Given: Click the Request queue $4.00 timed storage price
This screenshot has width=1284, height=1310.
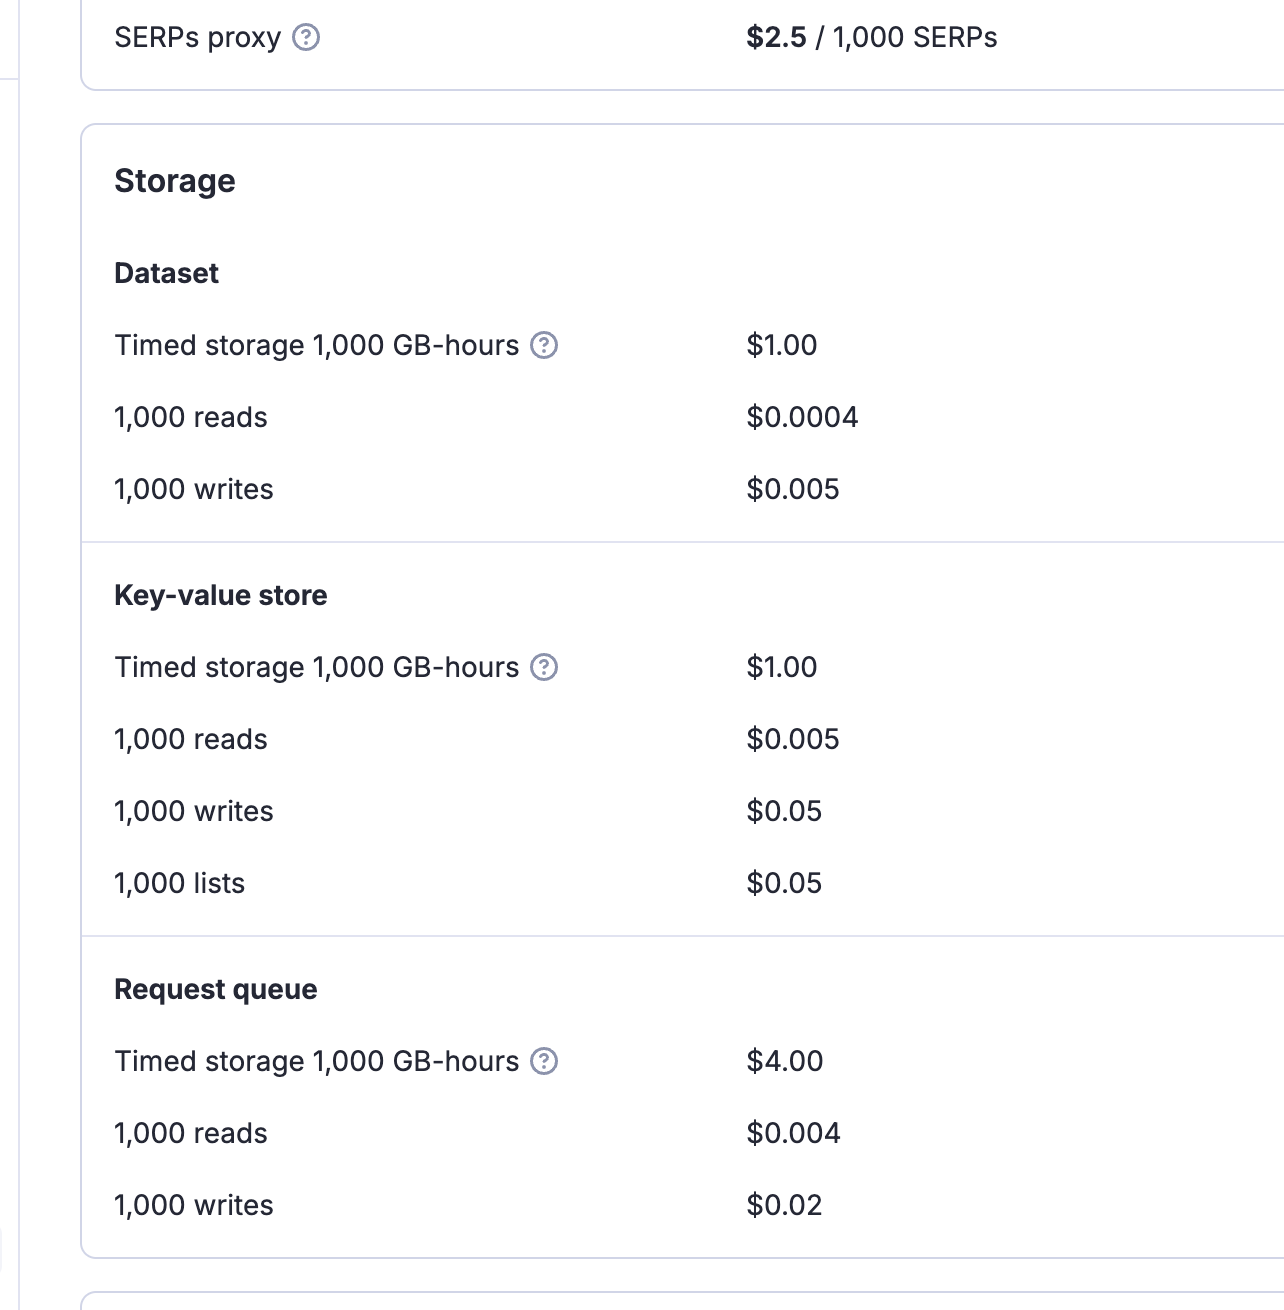Looking at the screenshot, I should click(x=785, y=1061).
